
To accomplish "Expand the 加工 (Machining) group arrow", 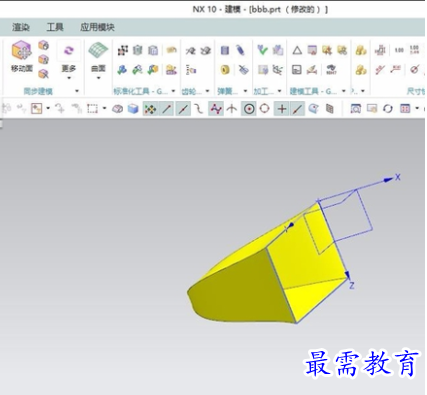I will pos(280,91).
